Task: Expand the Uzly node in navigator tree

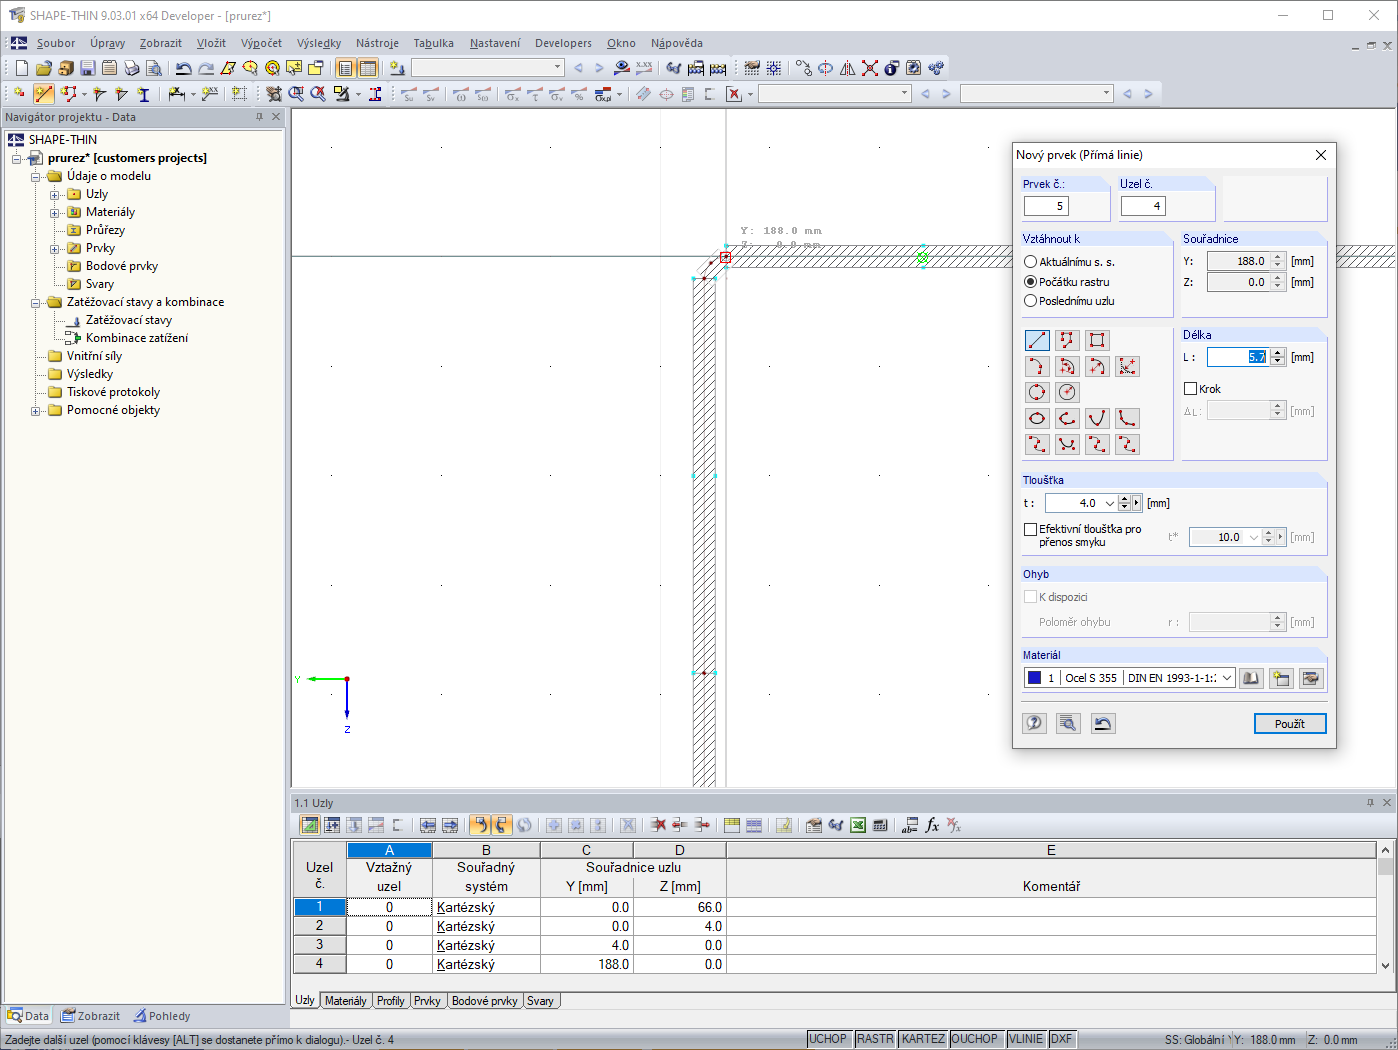Action: (x=55, y=194)
